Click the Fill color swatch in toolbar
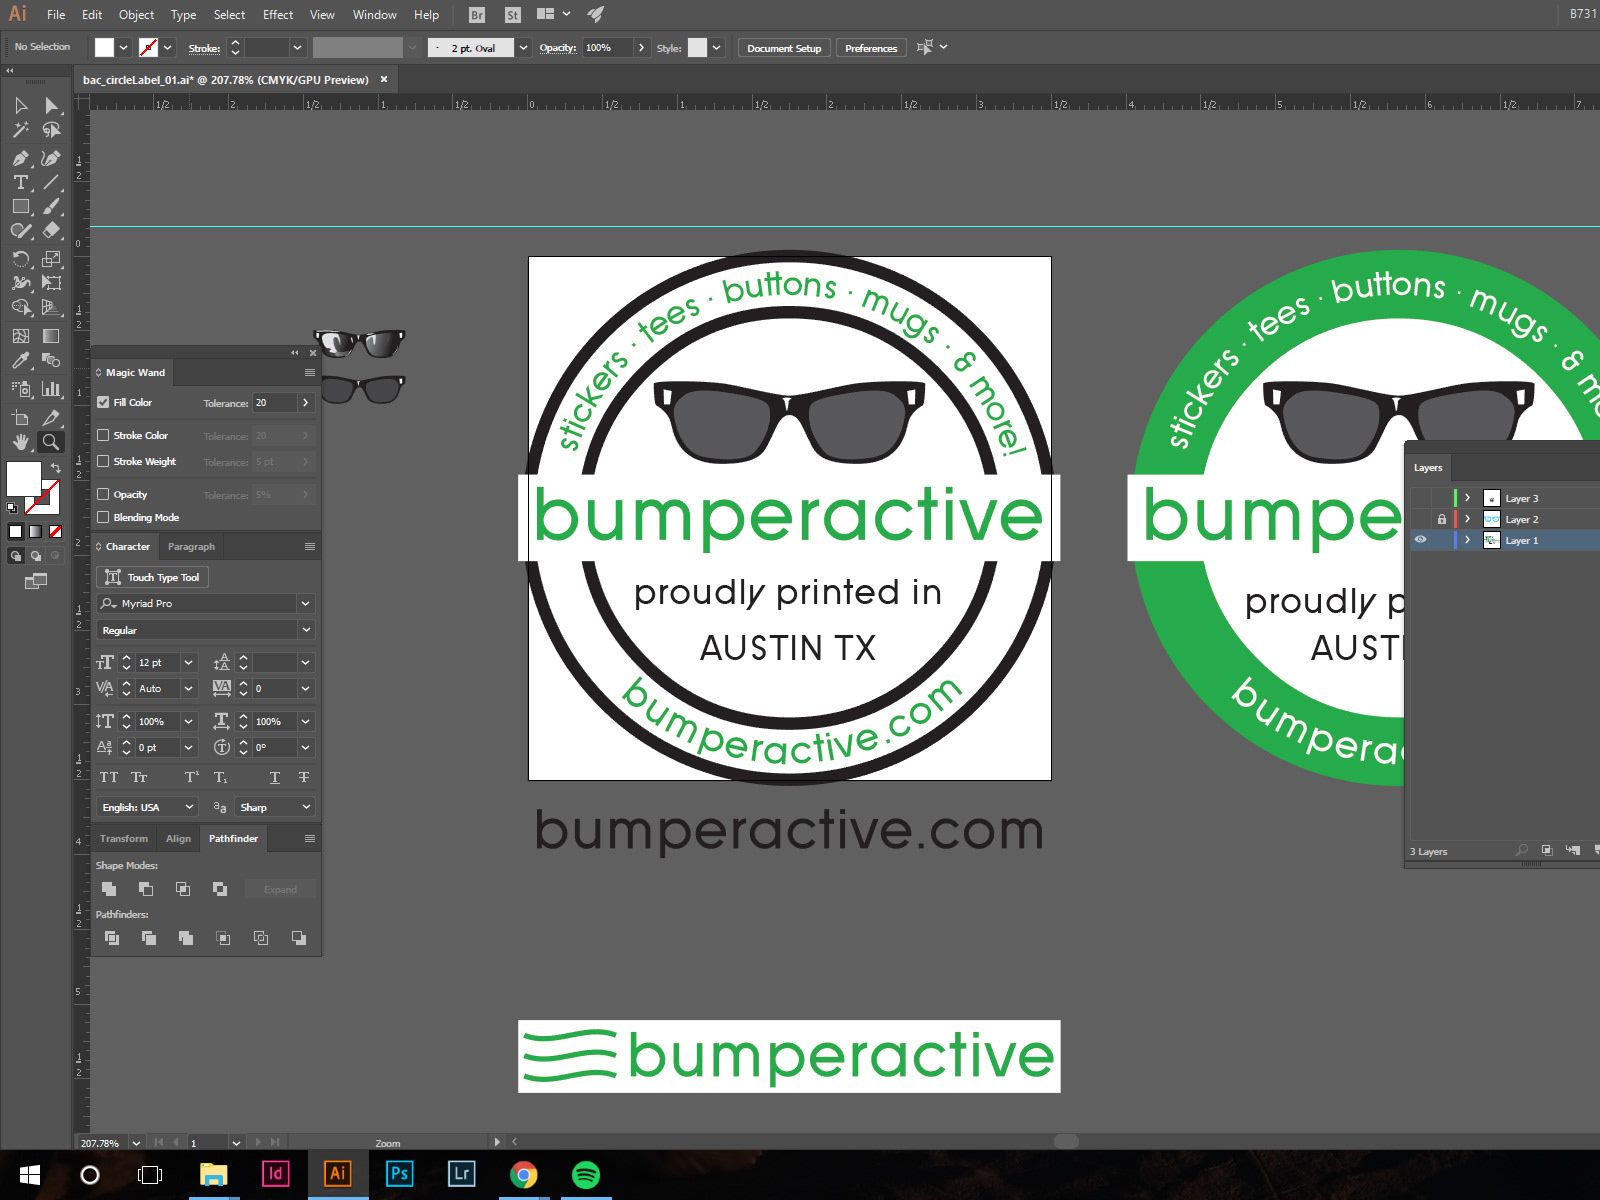Image resolution: width=1600 pixels, height=1200 pixels. coord(24,479)
